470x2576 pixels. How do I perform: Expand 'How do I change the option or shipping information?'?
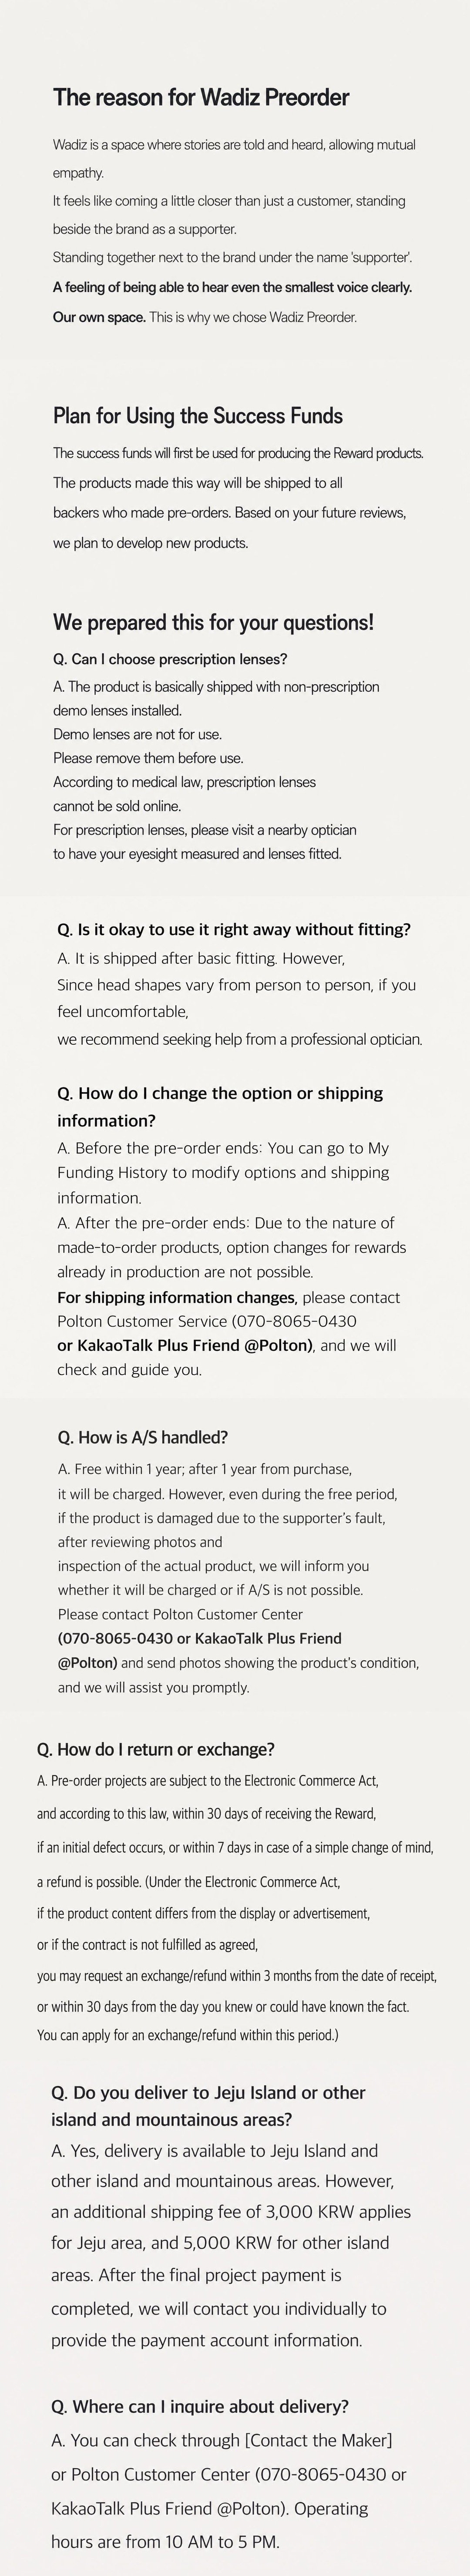(220, 1106)
